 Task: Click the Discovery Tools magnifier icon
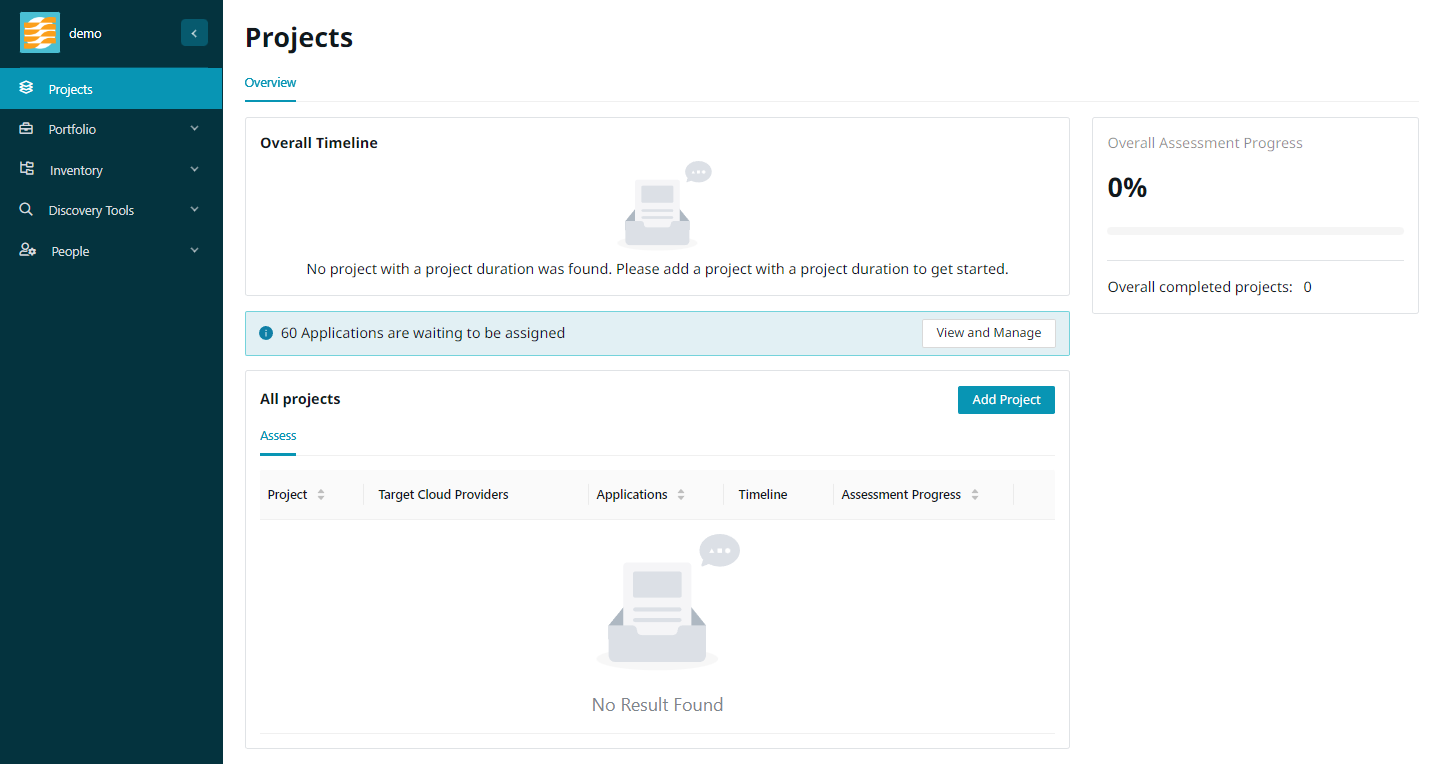coord(27,210)
